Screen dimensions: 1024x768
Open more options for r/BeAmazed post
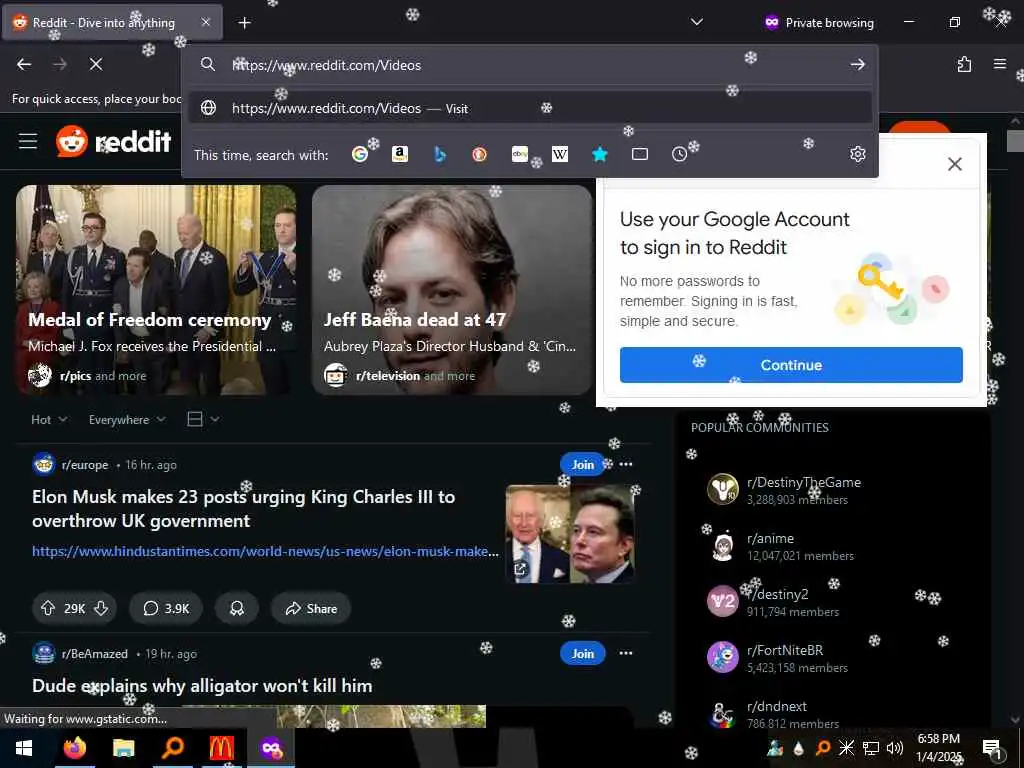click(626, 653)
